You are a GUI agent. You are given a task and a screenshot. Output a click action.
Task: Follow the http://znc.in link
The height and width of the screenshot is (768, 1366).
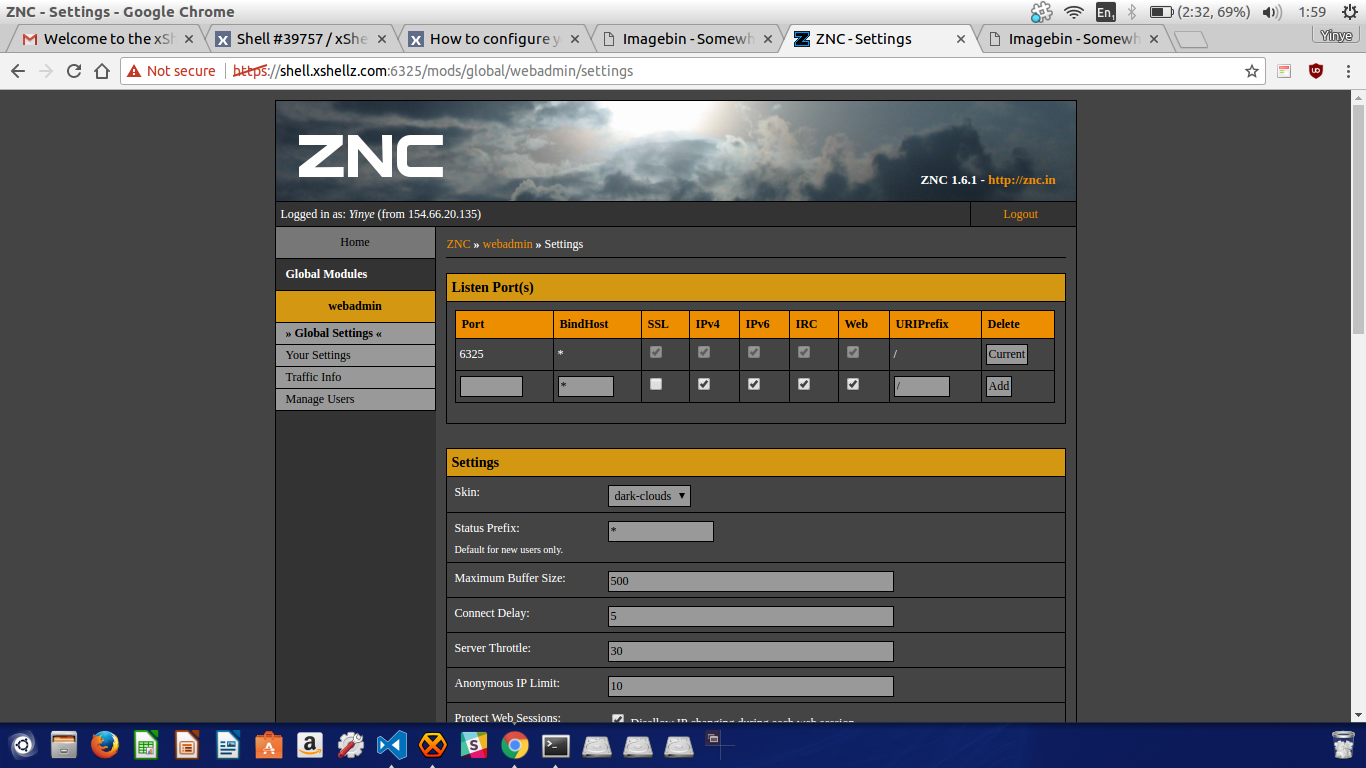(x=1022, y=180)
